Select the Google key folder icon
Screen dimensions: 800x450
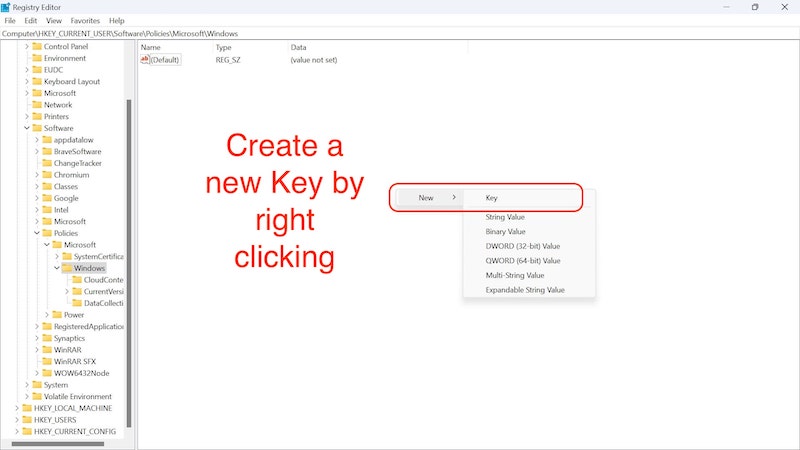coord(47,198)
